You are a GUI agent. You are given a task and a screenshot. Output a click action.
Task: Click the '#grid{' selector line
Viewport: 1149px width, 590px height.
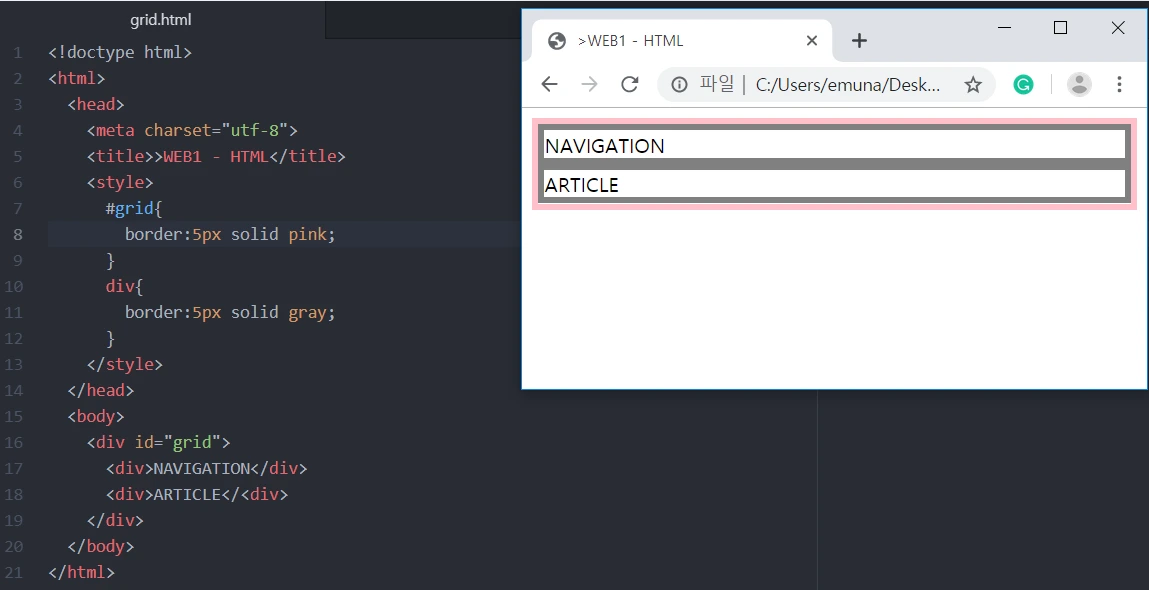133,208
